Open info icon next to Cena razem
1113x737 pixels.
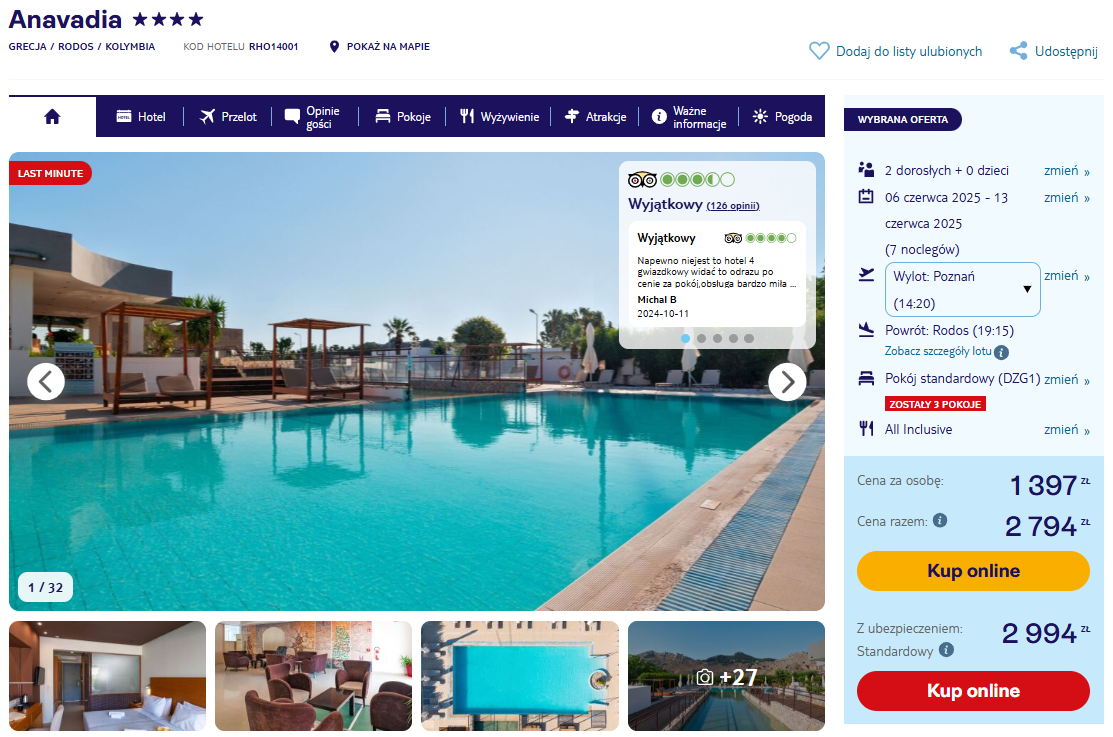[940, 520]
